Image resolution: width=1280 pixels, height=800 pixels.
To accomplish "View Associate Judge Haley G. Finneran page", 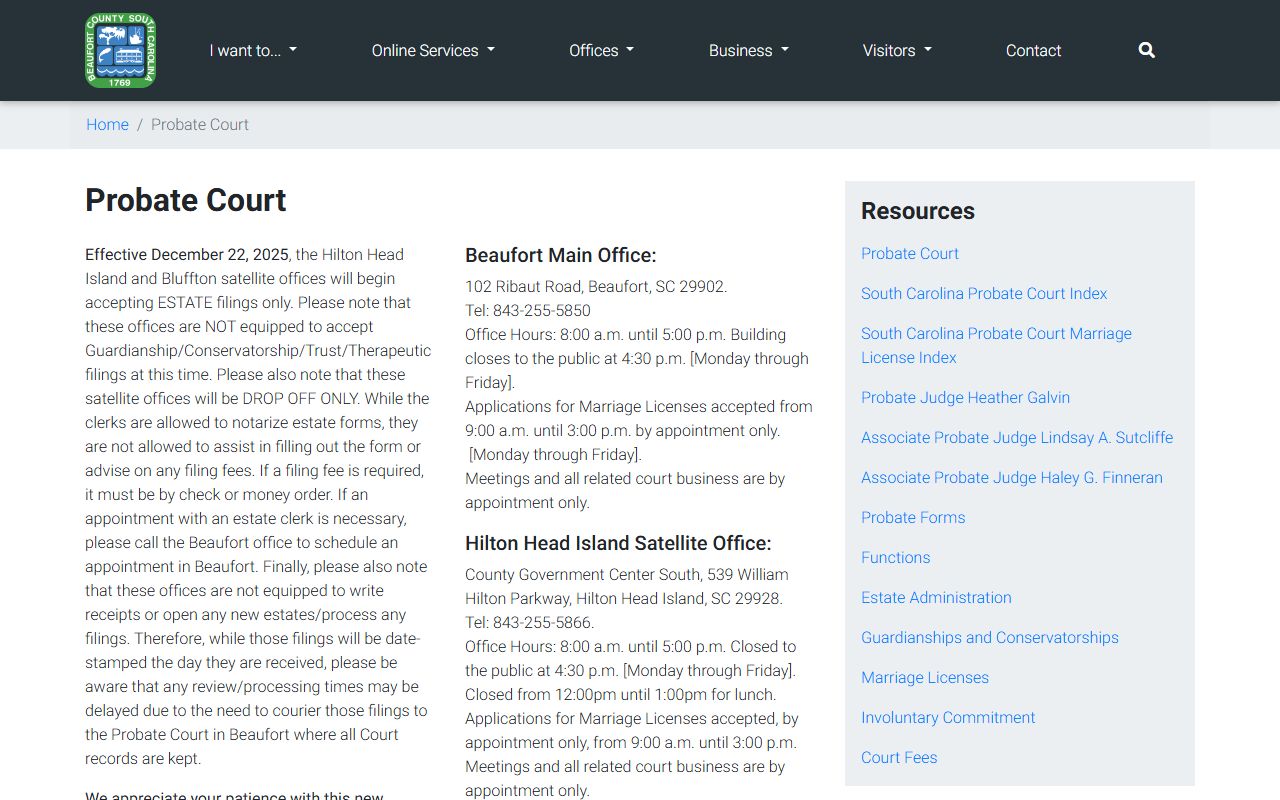I will 1012,477.
